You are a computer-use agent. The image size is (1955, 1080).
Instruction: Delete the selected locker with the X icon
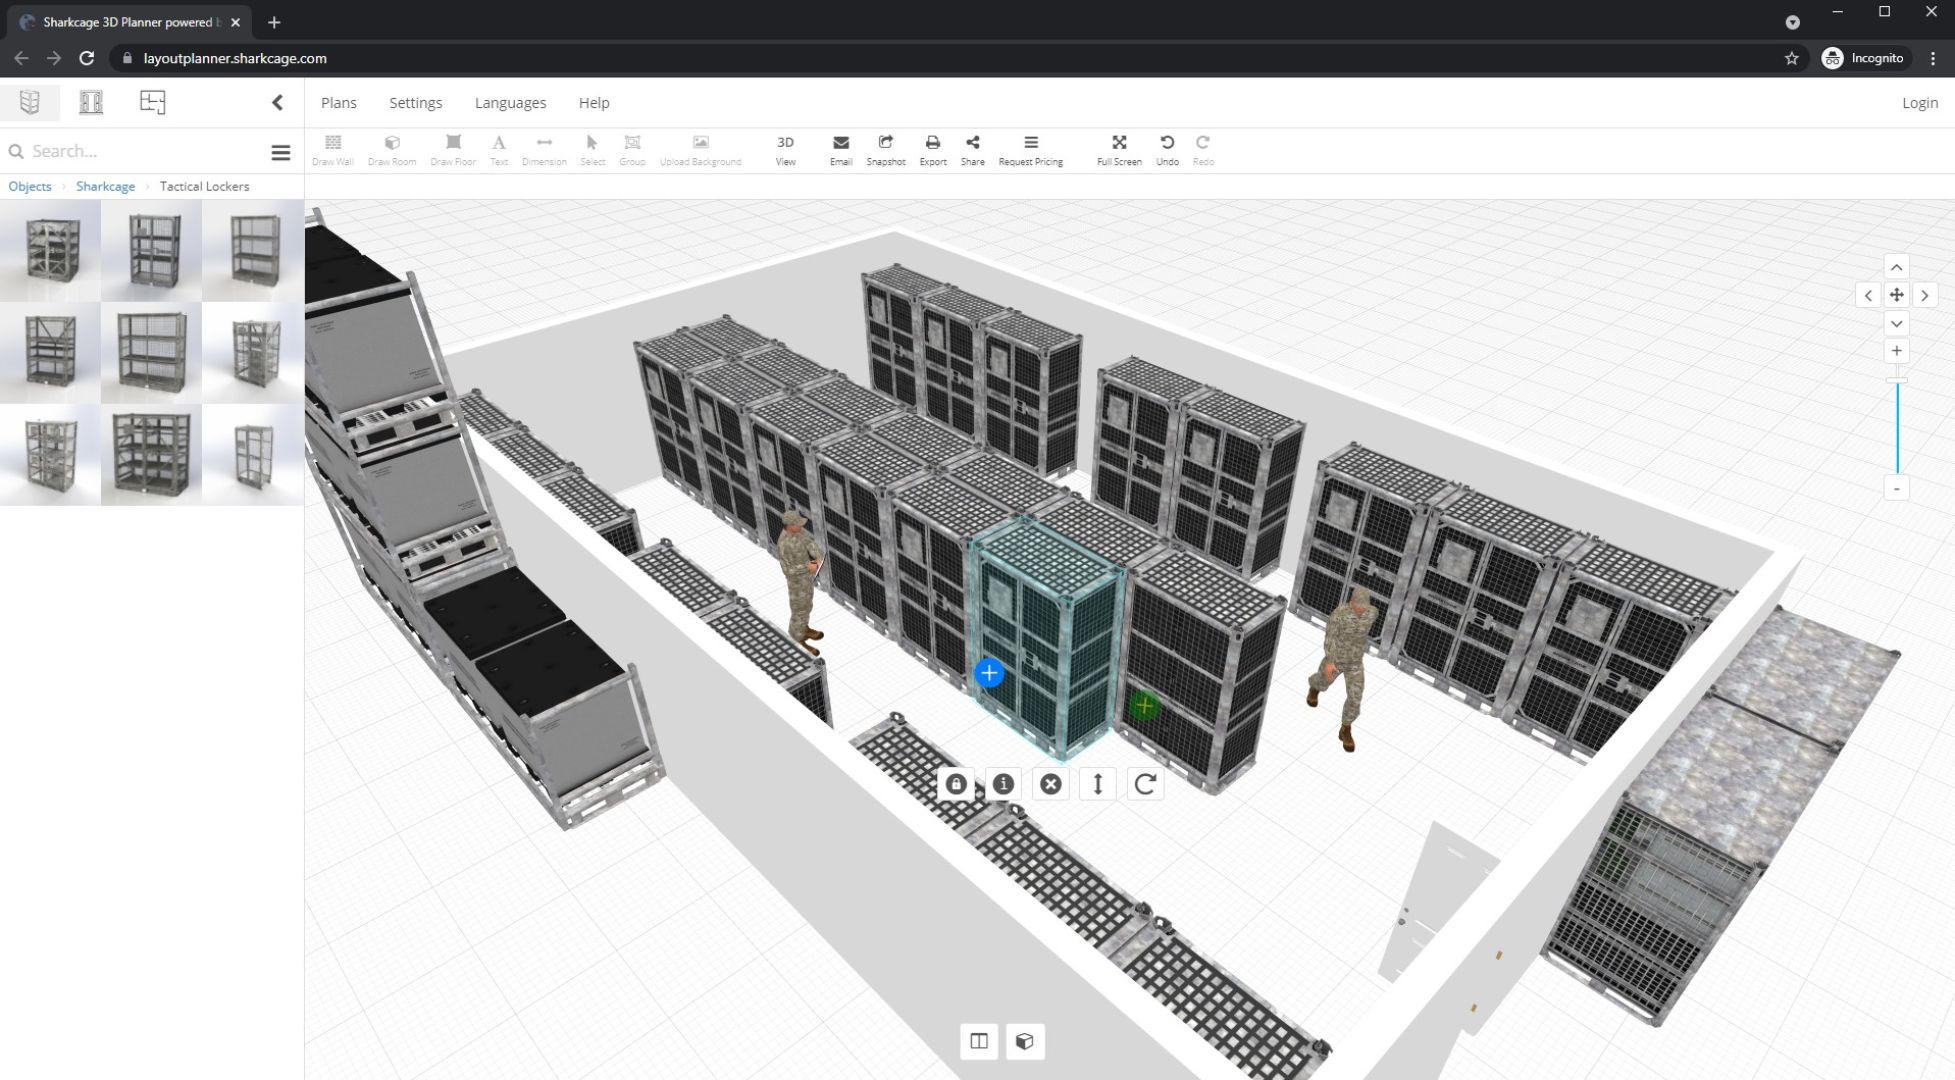(x=1050, y=784)
